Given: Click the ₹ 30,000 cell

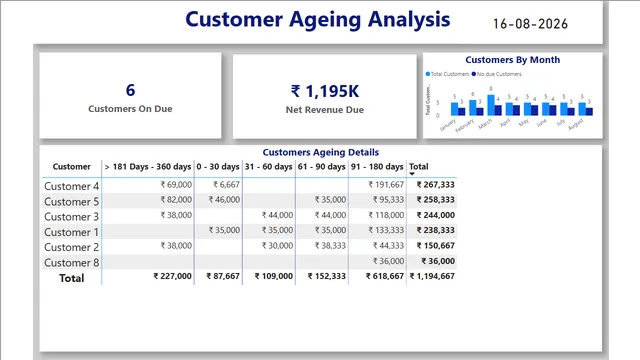Looking at the screenshot, I should coord(277,246).
